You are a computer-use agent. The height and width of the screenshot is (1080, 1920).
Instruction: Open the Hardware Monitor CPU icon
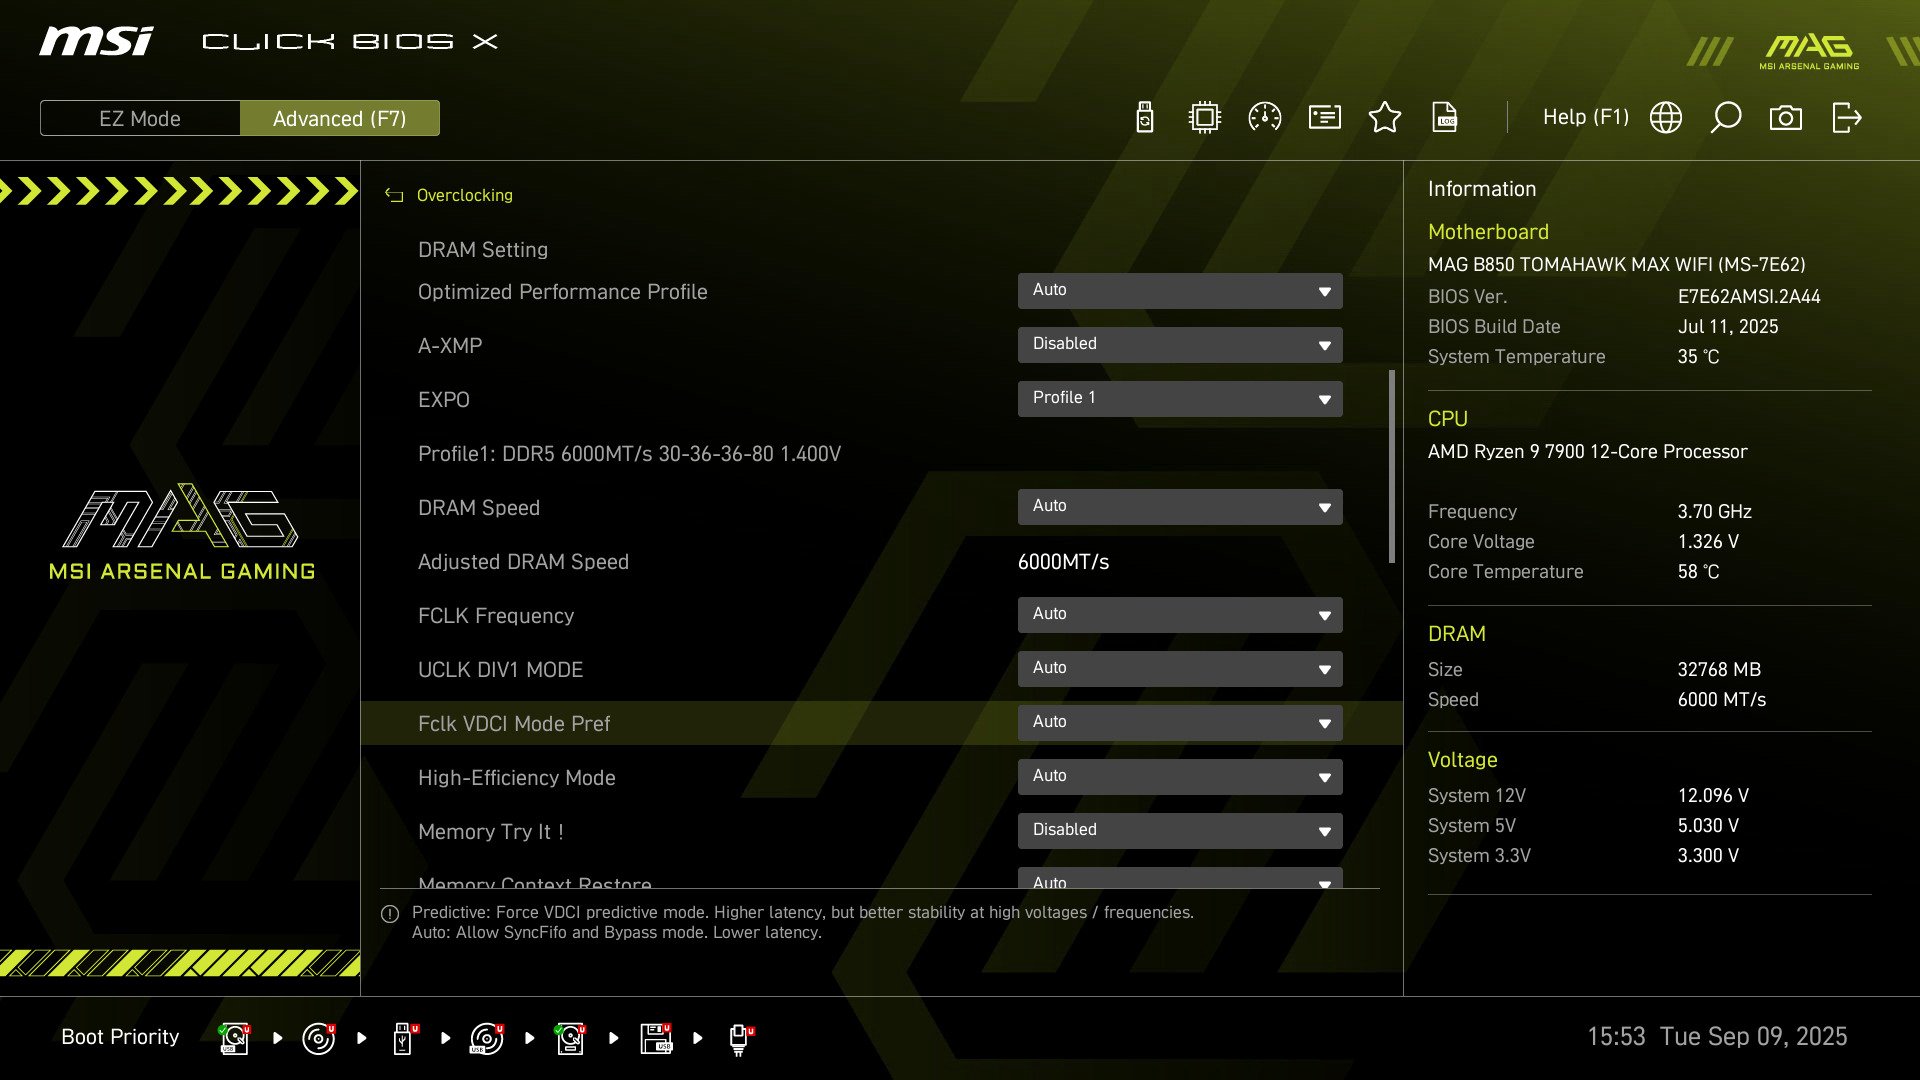pos(1203,117)
